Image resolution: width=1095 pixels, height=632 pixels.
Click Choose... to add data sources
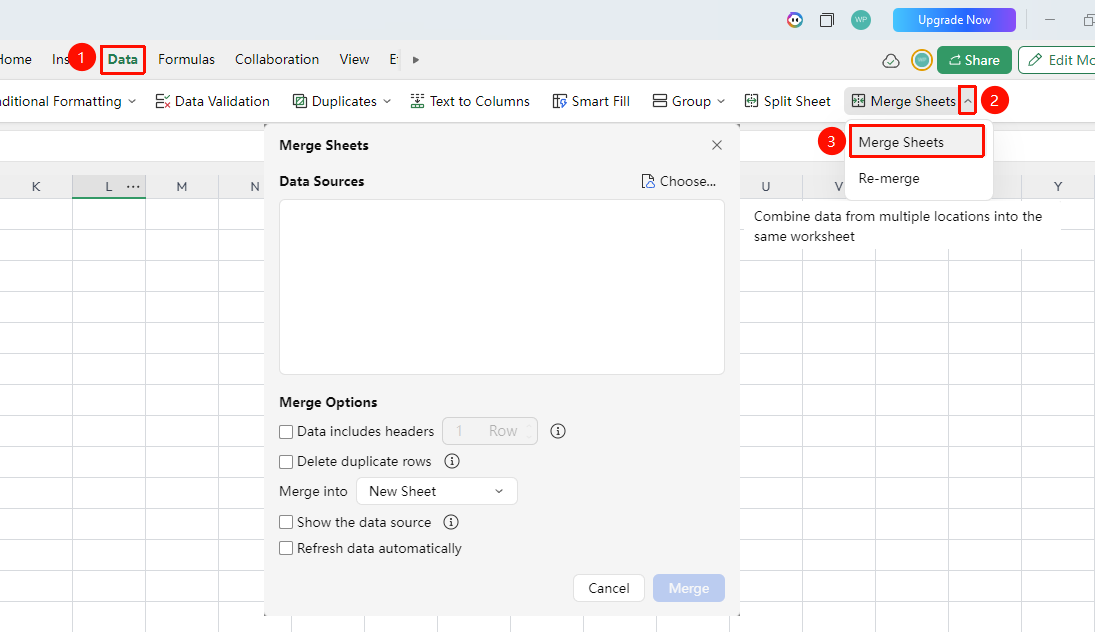click(x=679, y=182)
